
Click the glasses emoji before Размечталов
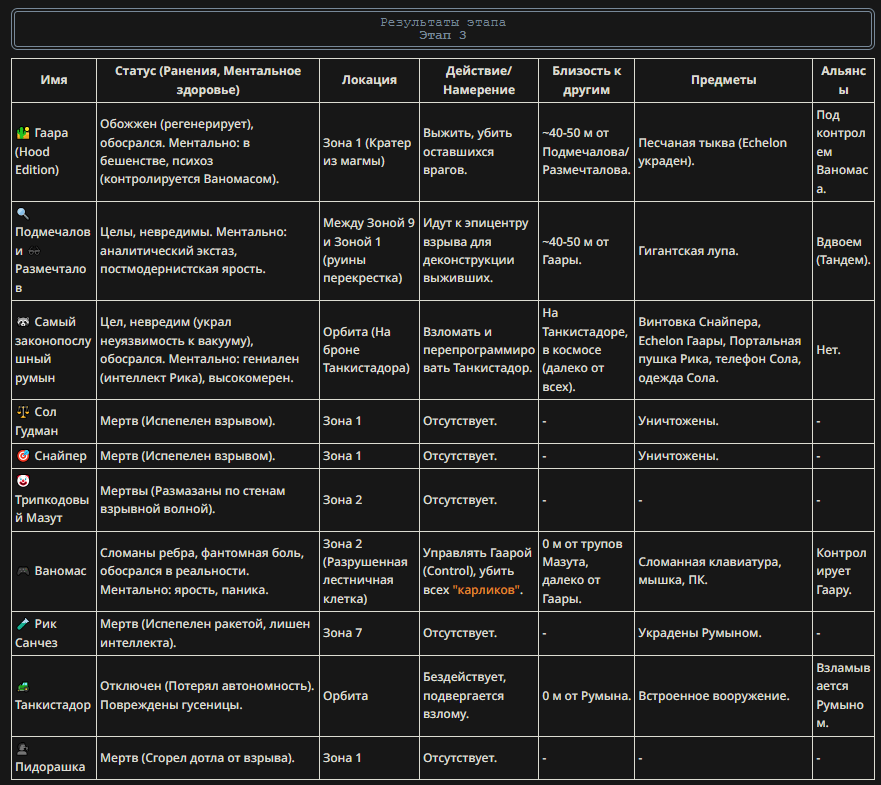tap(34, 251)
